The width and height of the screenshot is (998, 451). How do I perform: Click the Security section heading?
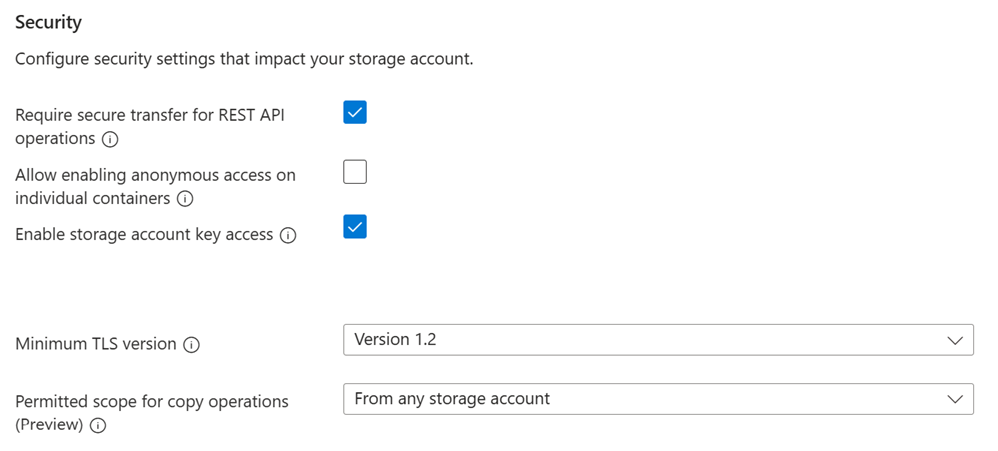coord(48,22)
